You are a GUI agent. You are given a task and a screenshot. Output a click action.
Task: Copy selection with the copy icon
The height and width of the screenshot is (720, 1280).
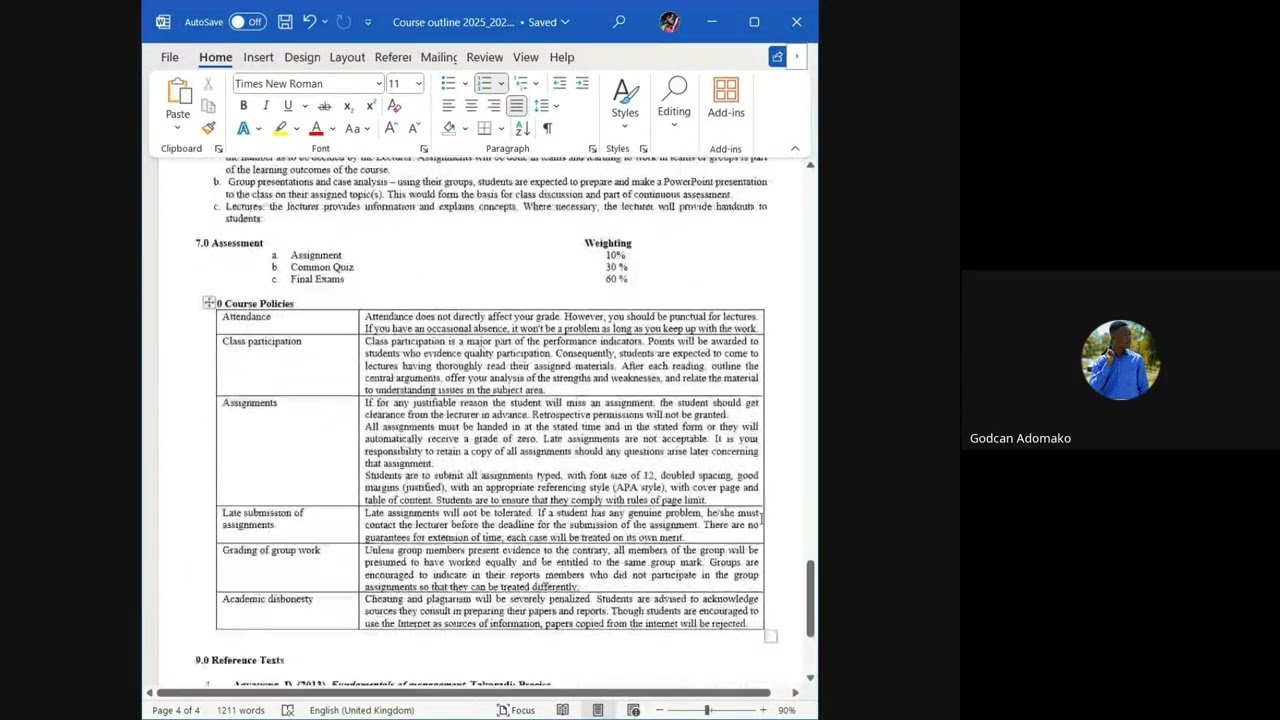pos(208,106)
